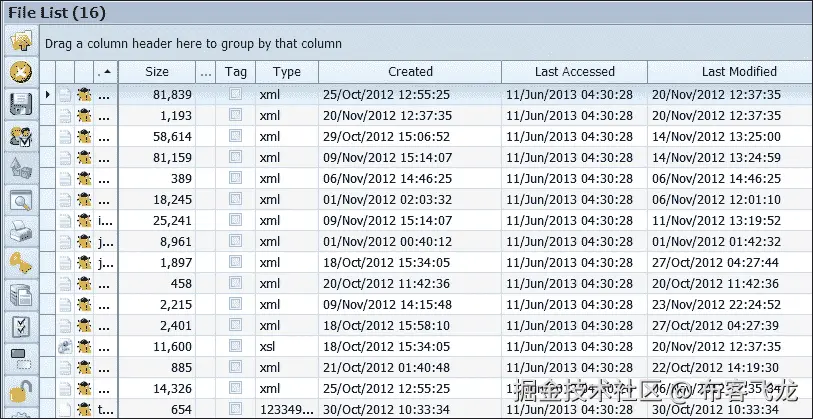The image size is (813, 419).
Task: Click the Type column header
Action: point(286,72)
